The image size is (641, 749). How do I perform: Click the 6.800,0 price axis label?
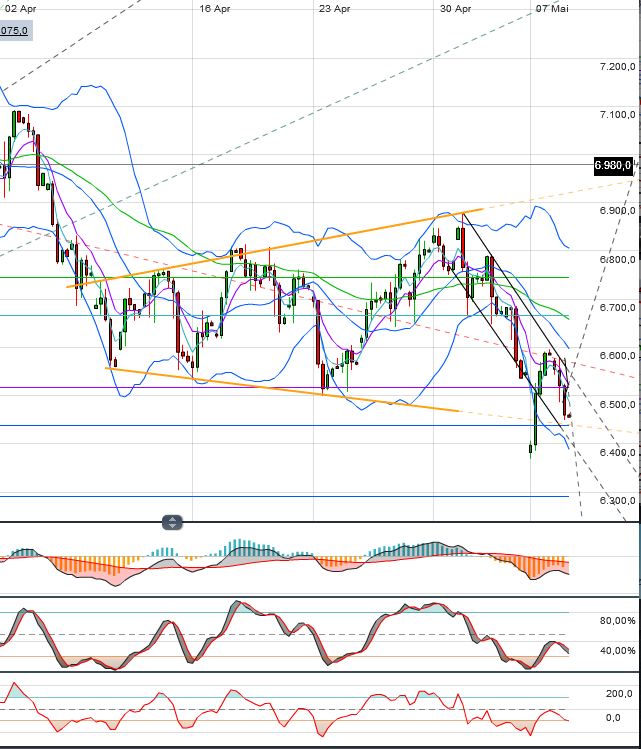pos(617,260)
